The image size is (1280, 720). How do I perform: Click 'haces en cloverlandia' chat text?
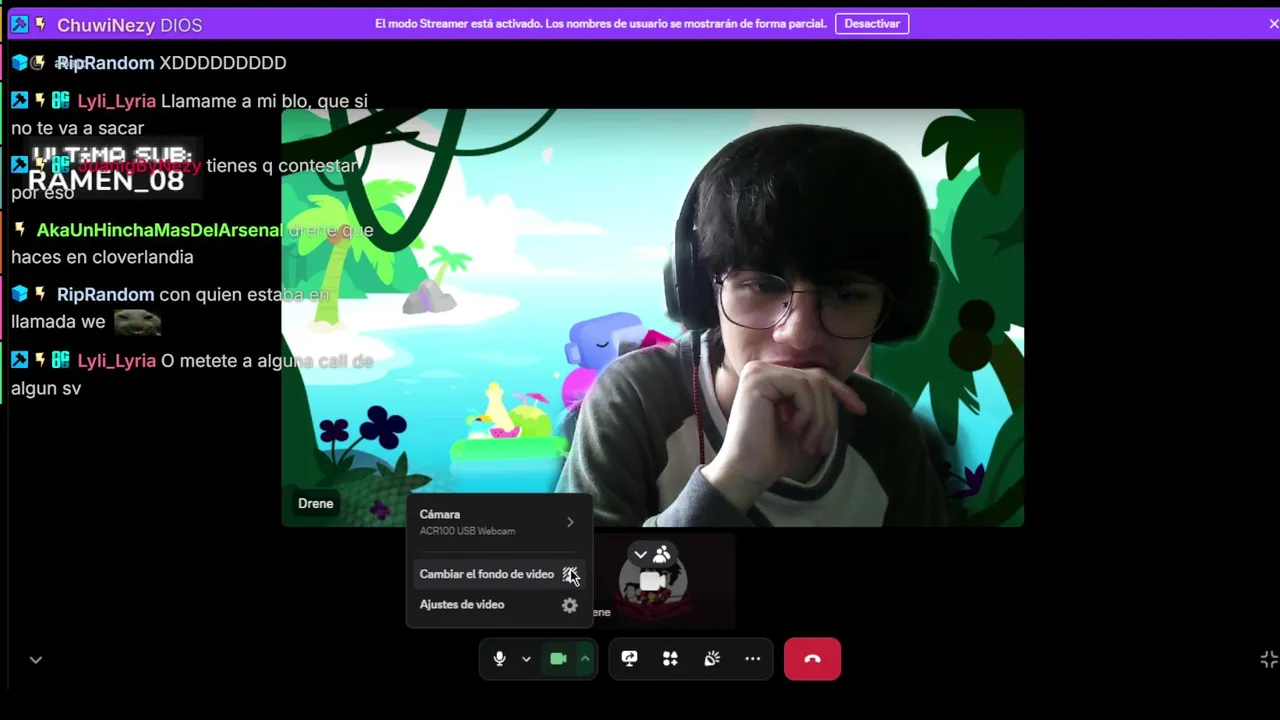click(102, 257)
